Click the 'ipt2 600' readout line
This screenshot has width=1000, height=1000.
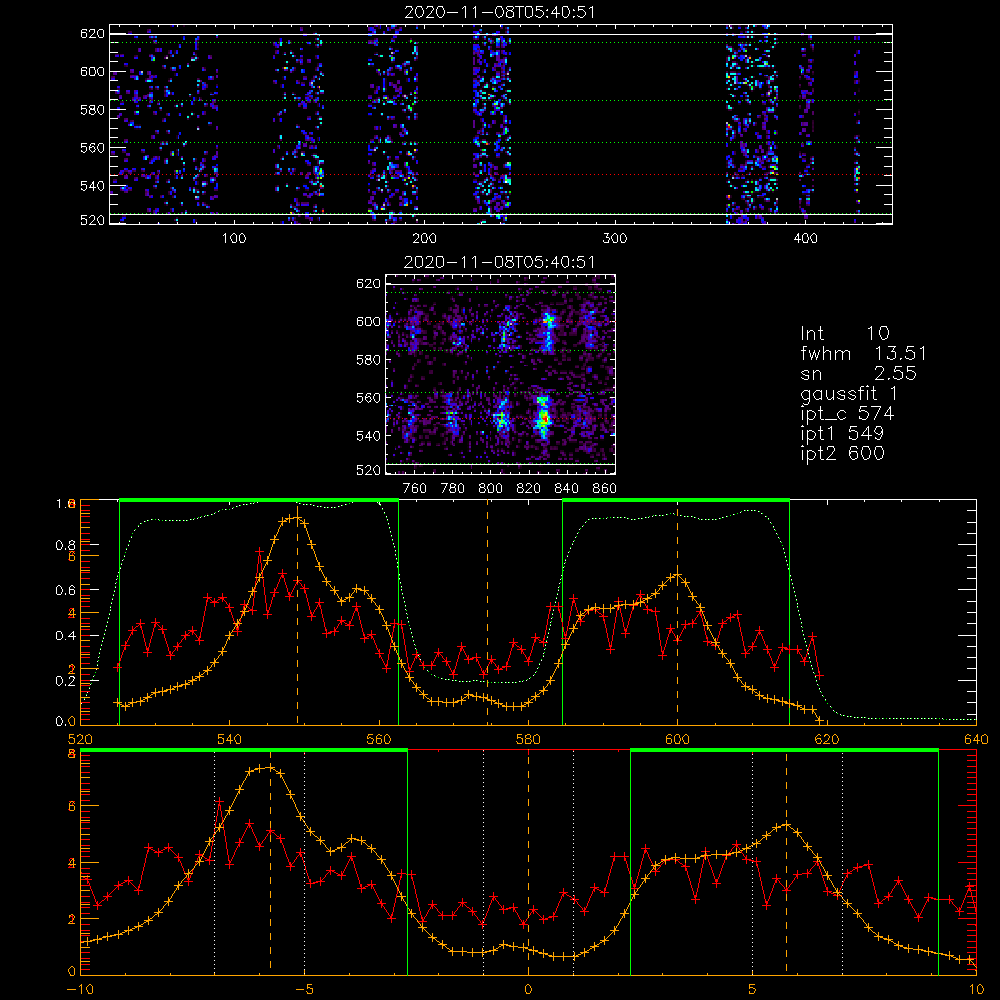[x=842, y=453]
